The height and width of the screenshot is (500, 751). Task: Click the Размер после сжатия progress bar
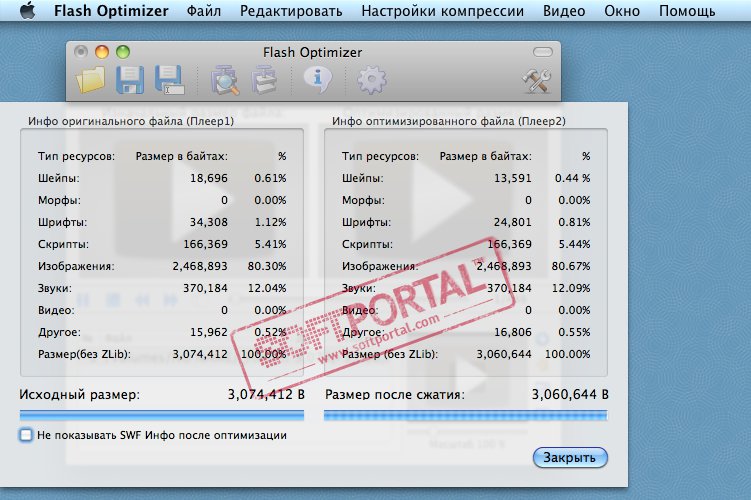(x=466, y=415)
